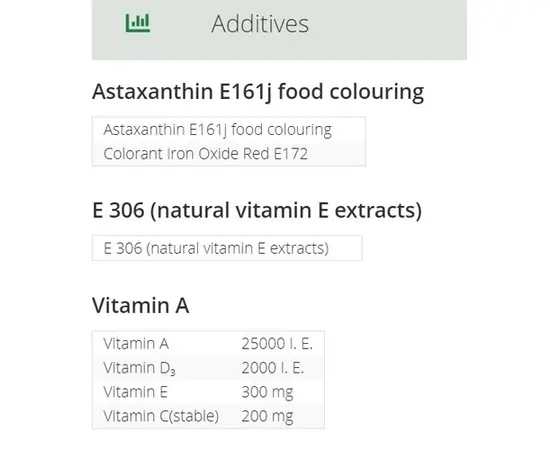Select the Vitamin C(stable) row label
Screen dimensions: 550x450
coord(161,416)
